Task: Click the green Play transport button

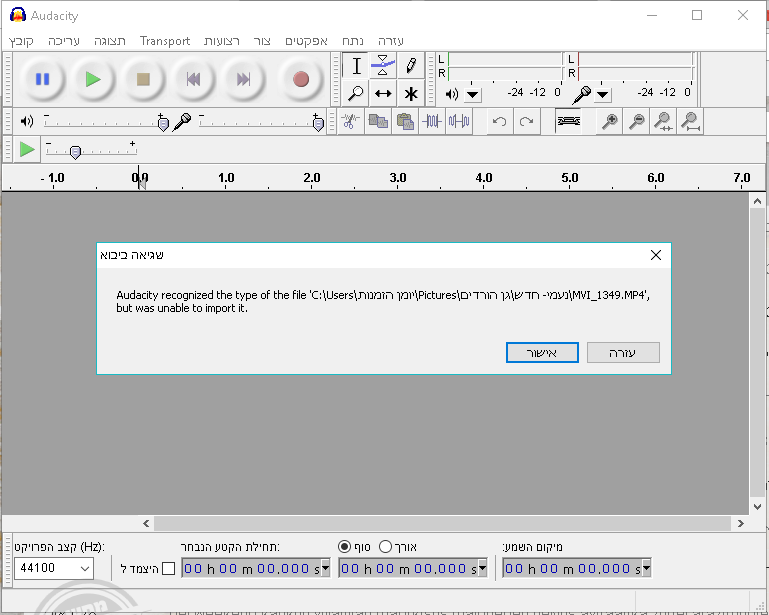Action: [x=93, y=79]
